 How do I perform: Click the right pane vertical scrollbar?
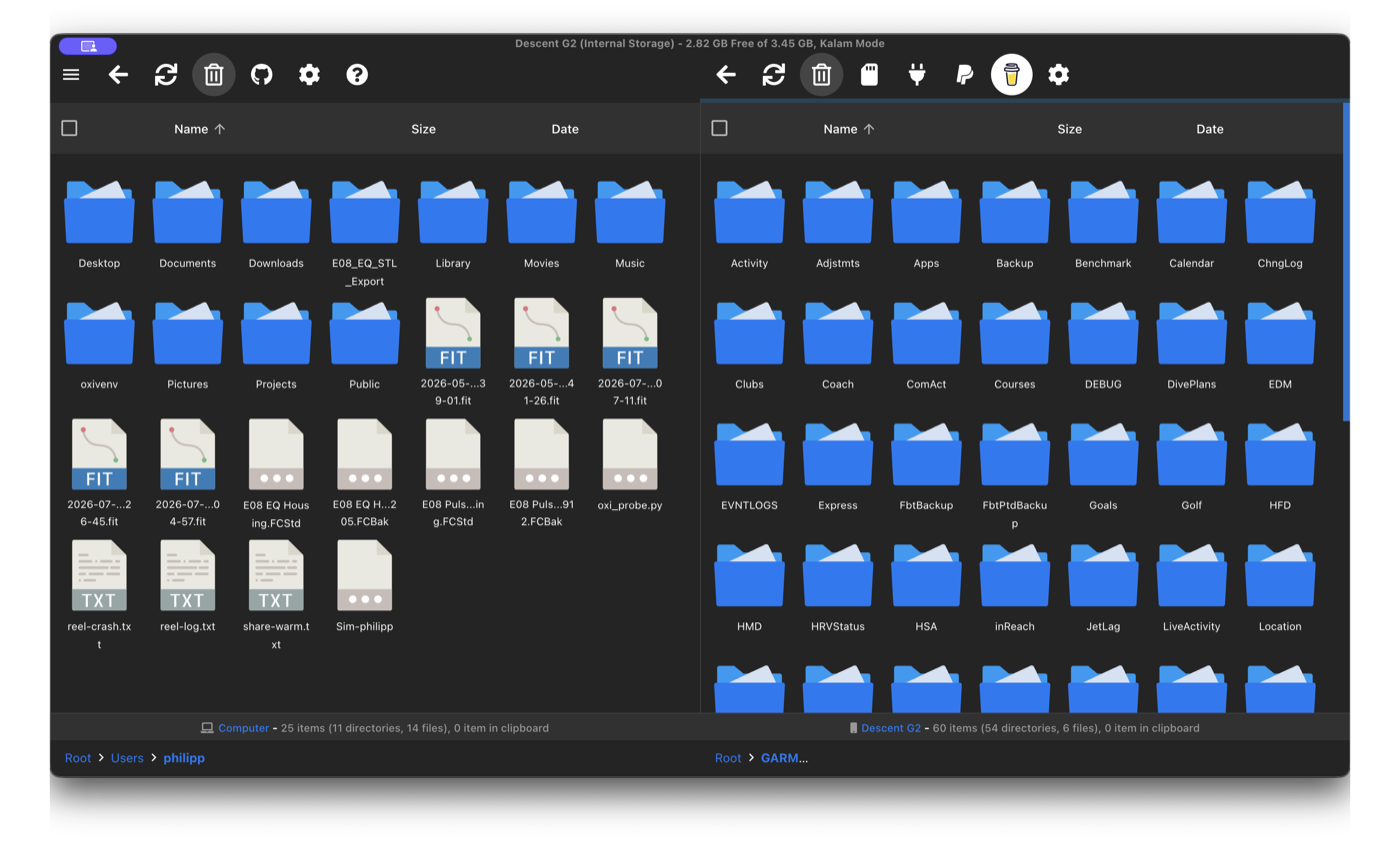(1346, 260)
